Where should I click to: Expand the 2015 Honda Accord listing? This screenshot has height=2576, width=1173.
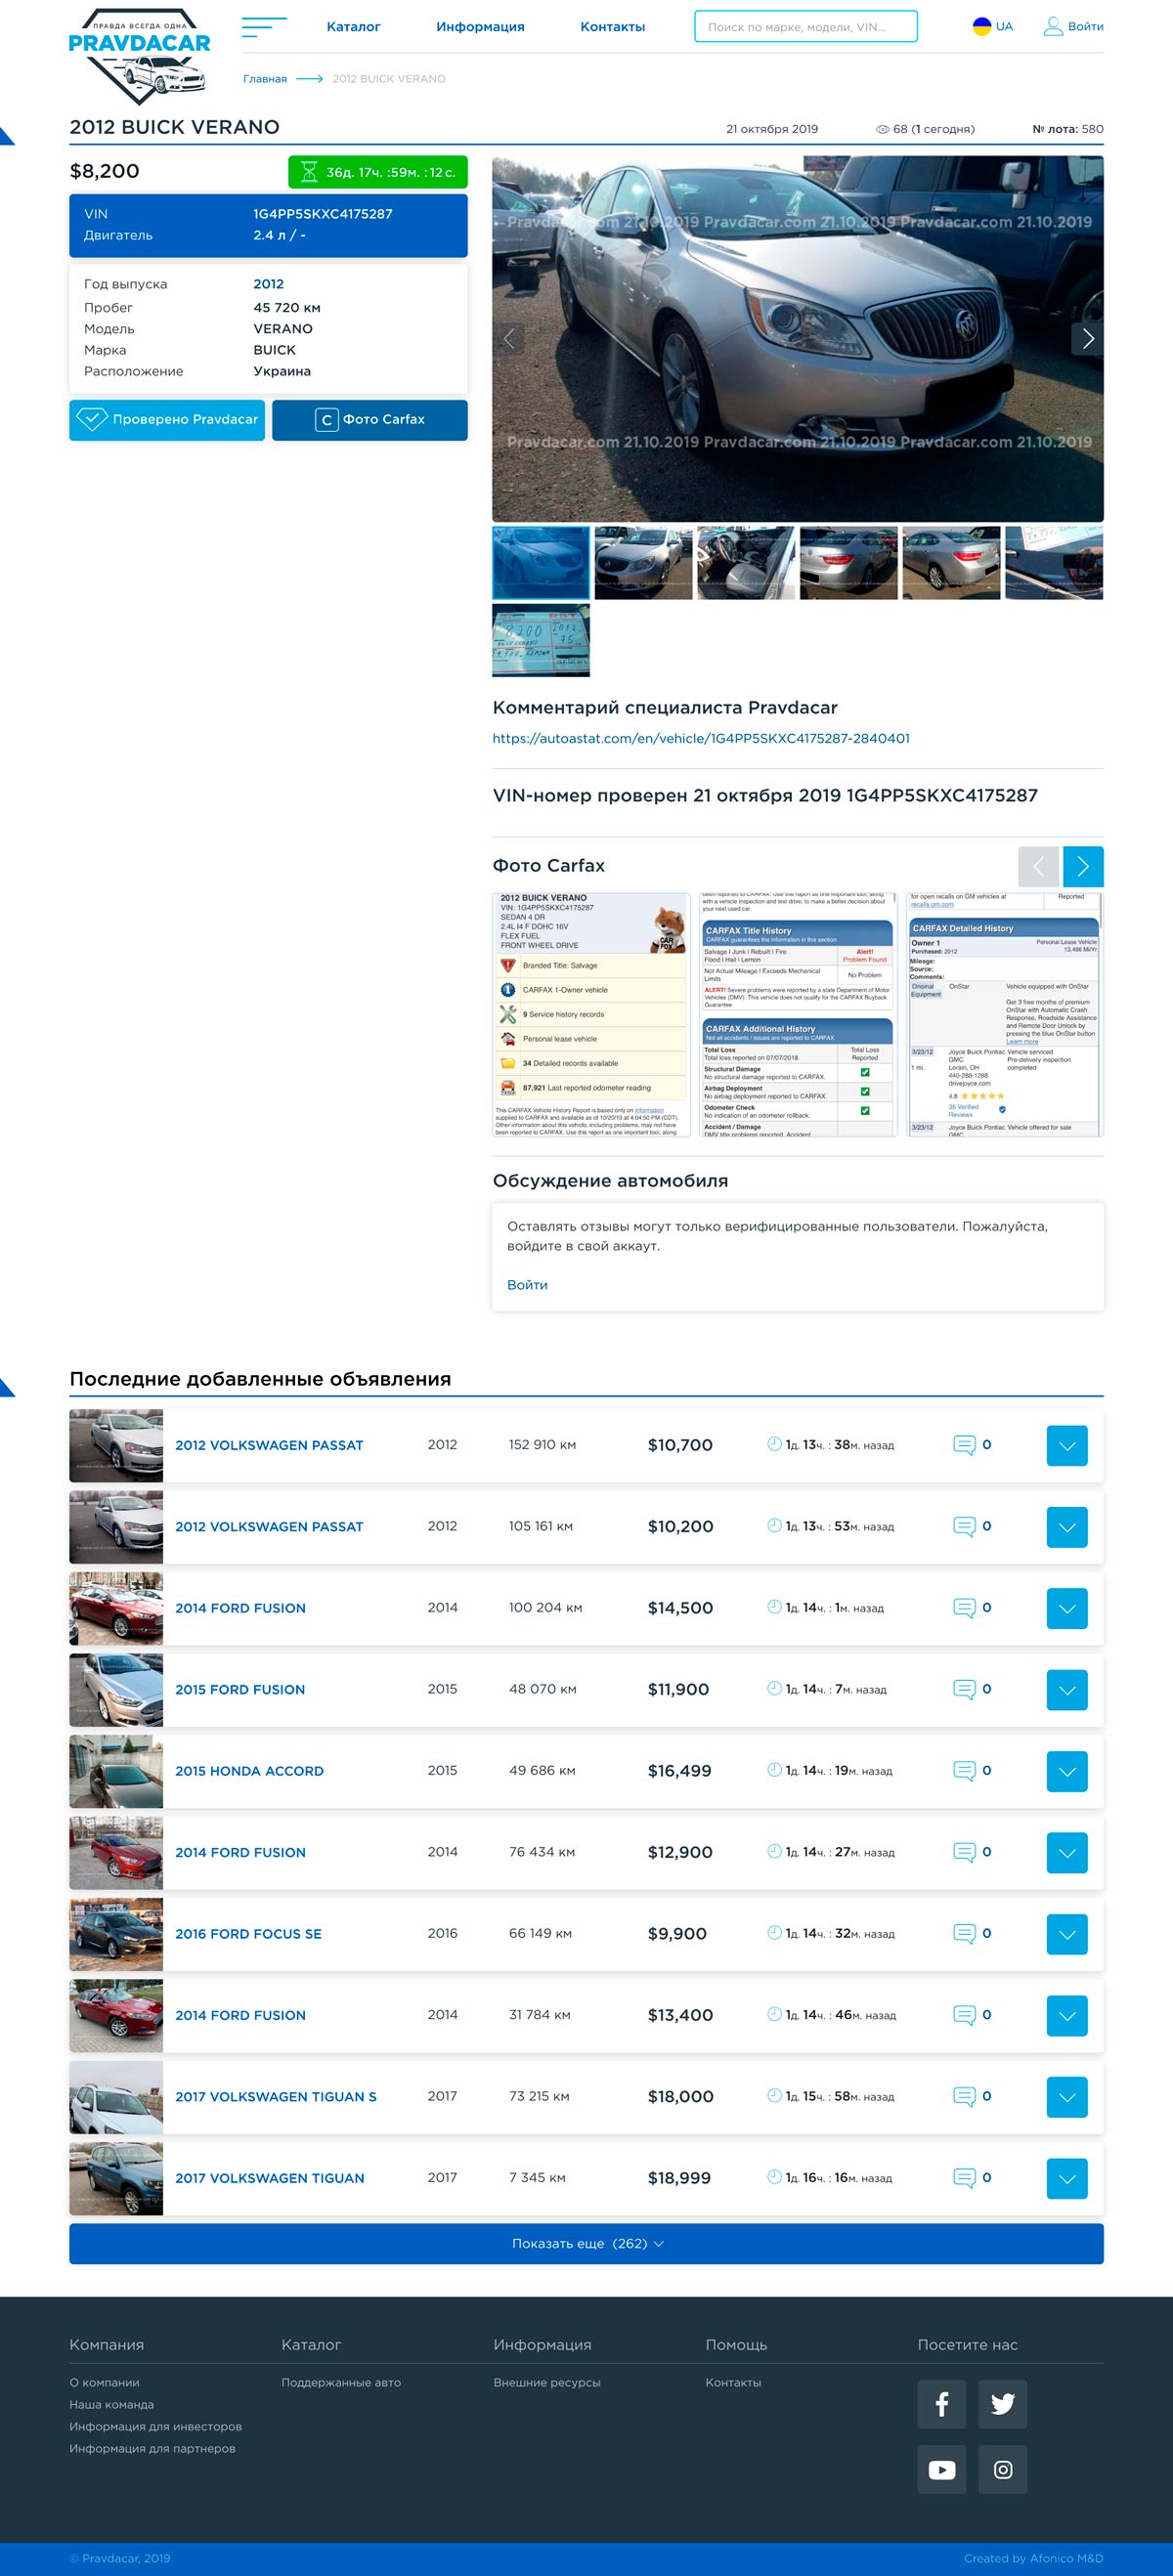tap(1067, 1772)
